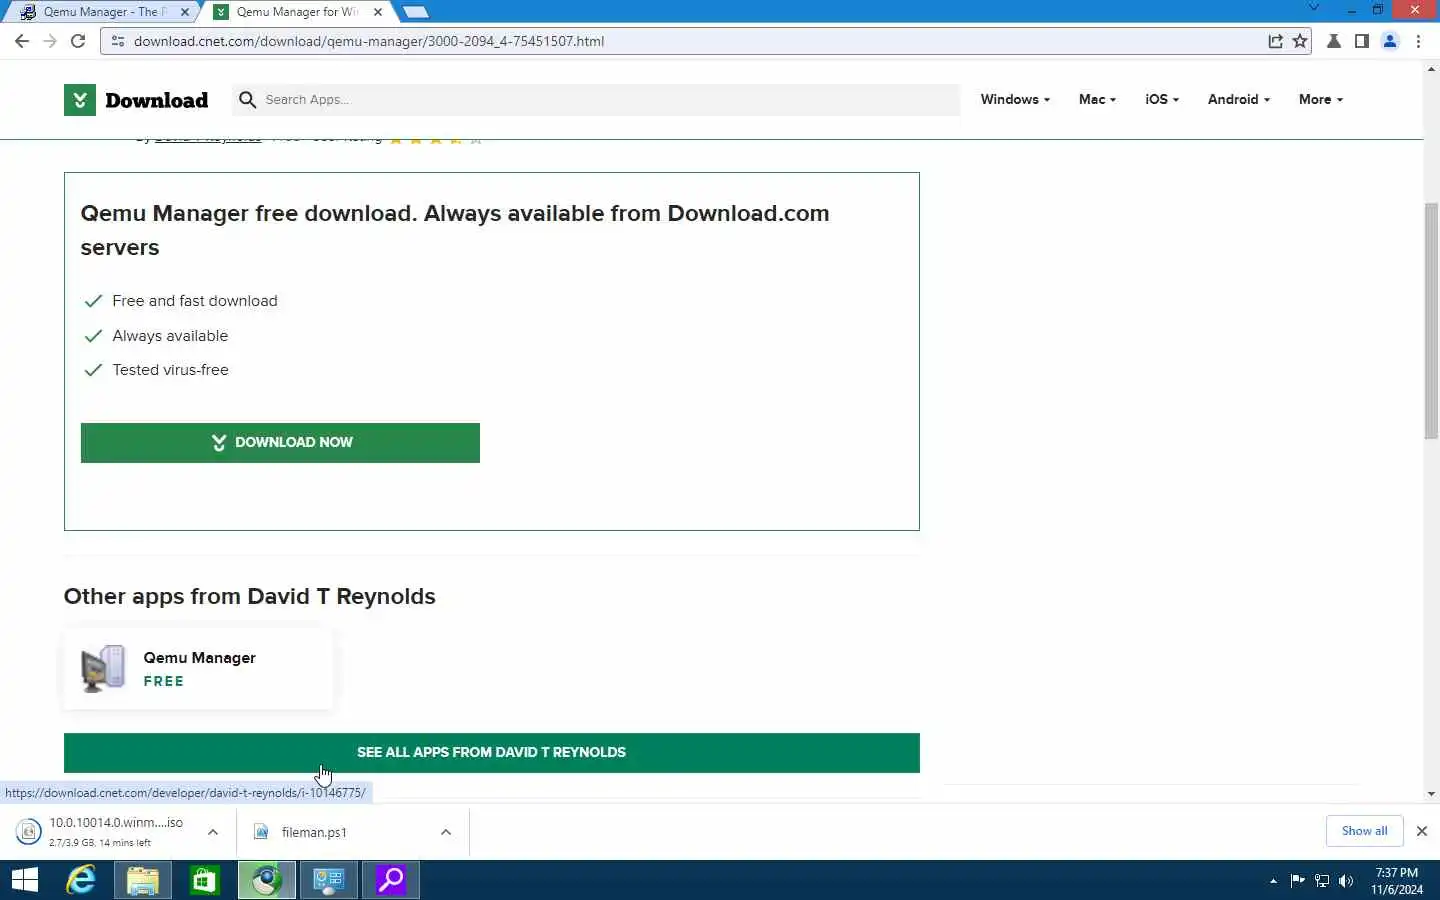The width and height of the screenshot is (1440, 900).
Task: Click the Qemu Manager app thumbnail icon
Action: tap(103, 668)
